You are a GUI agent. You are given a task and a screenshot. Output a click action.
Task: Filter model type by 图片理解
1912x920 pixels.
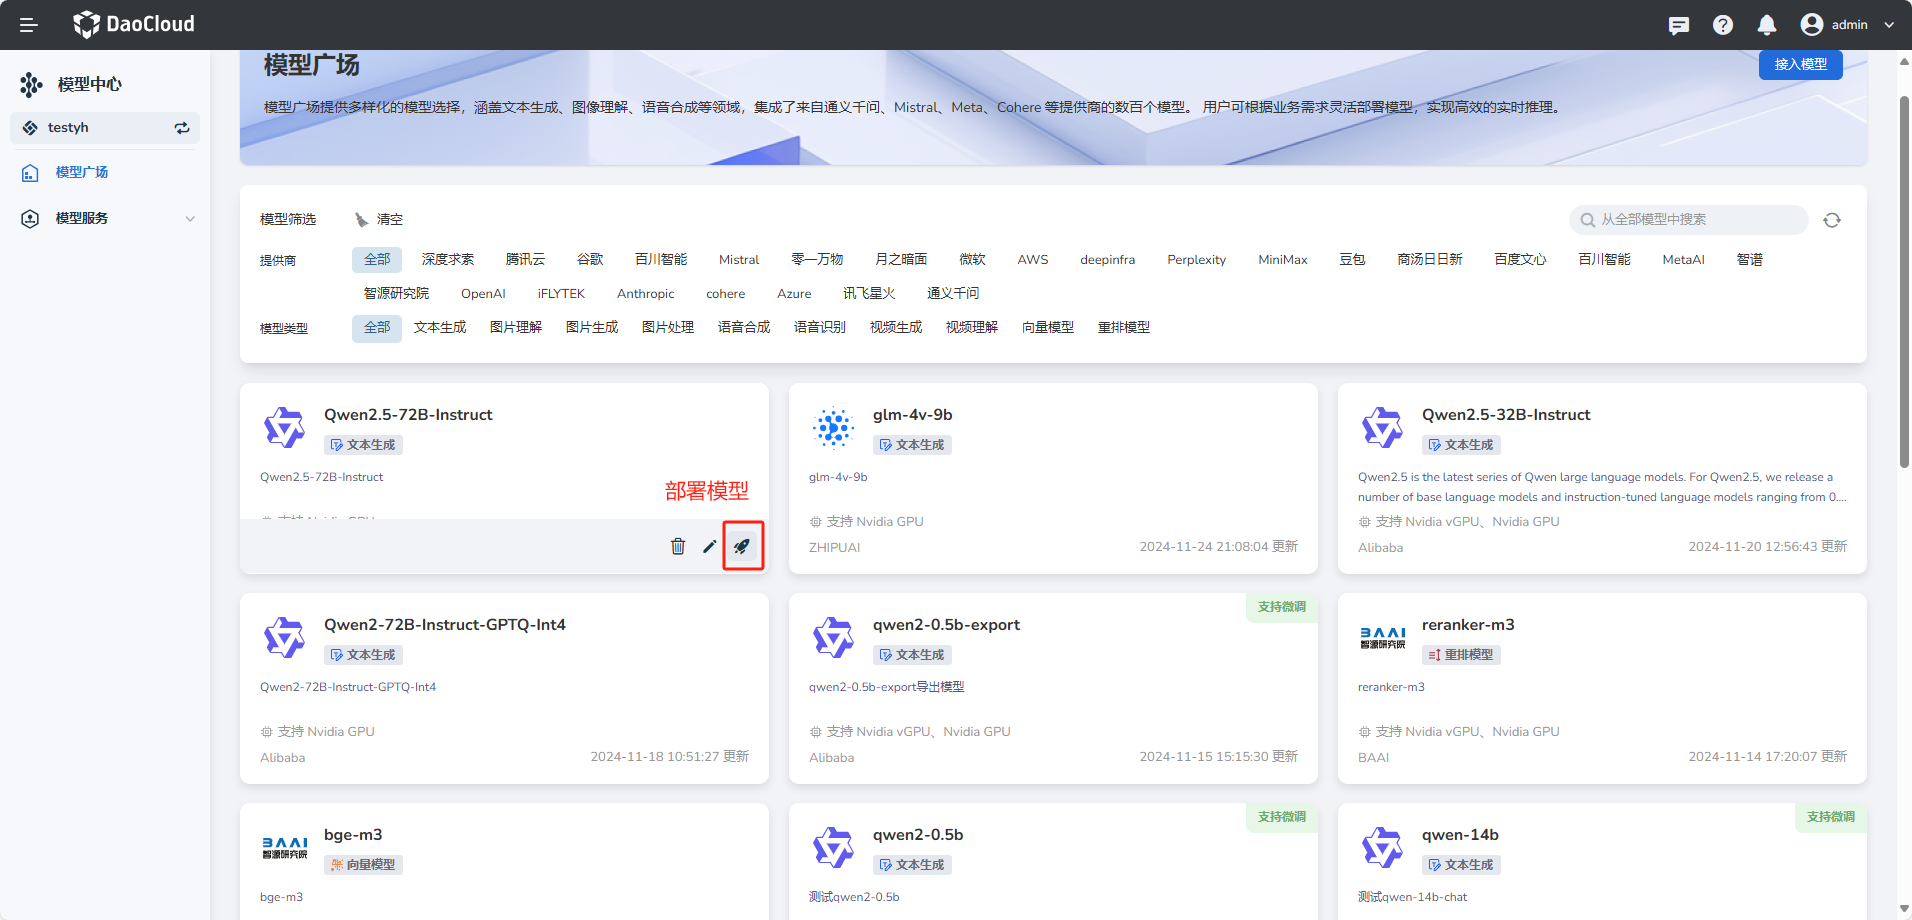click(516, 328)
